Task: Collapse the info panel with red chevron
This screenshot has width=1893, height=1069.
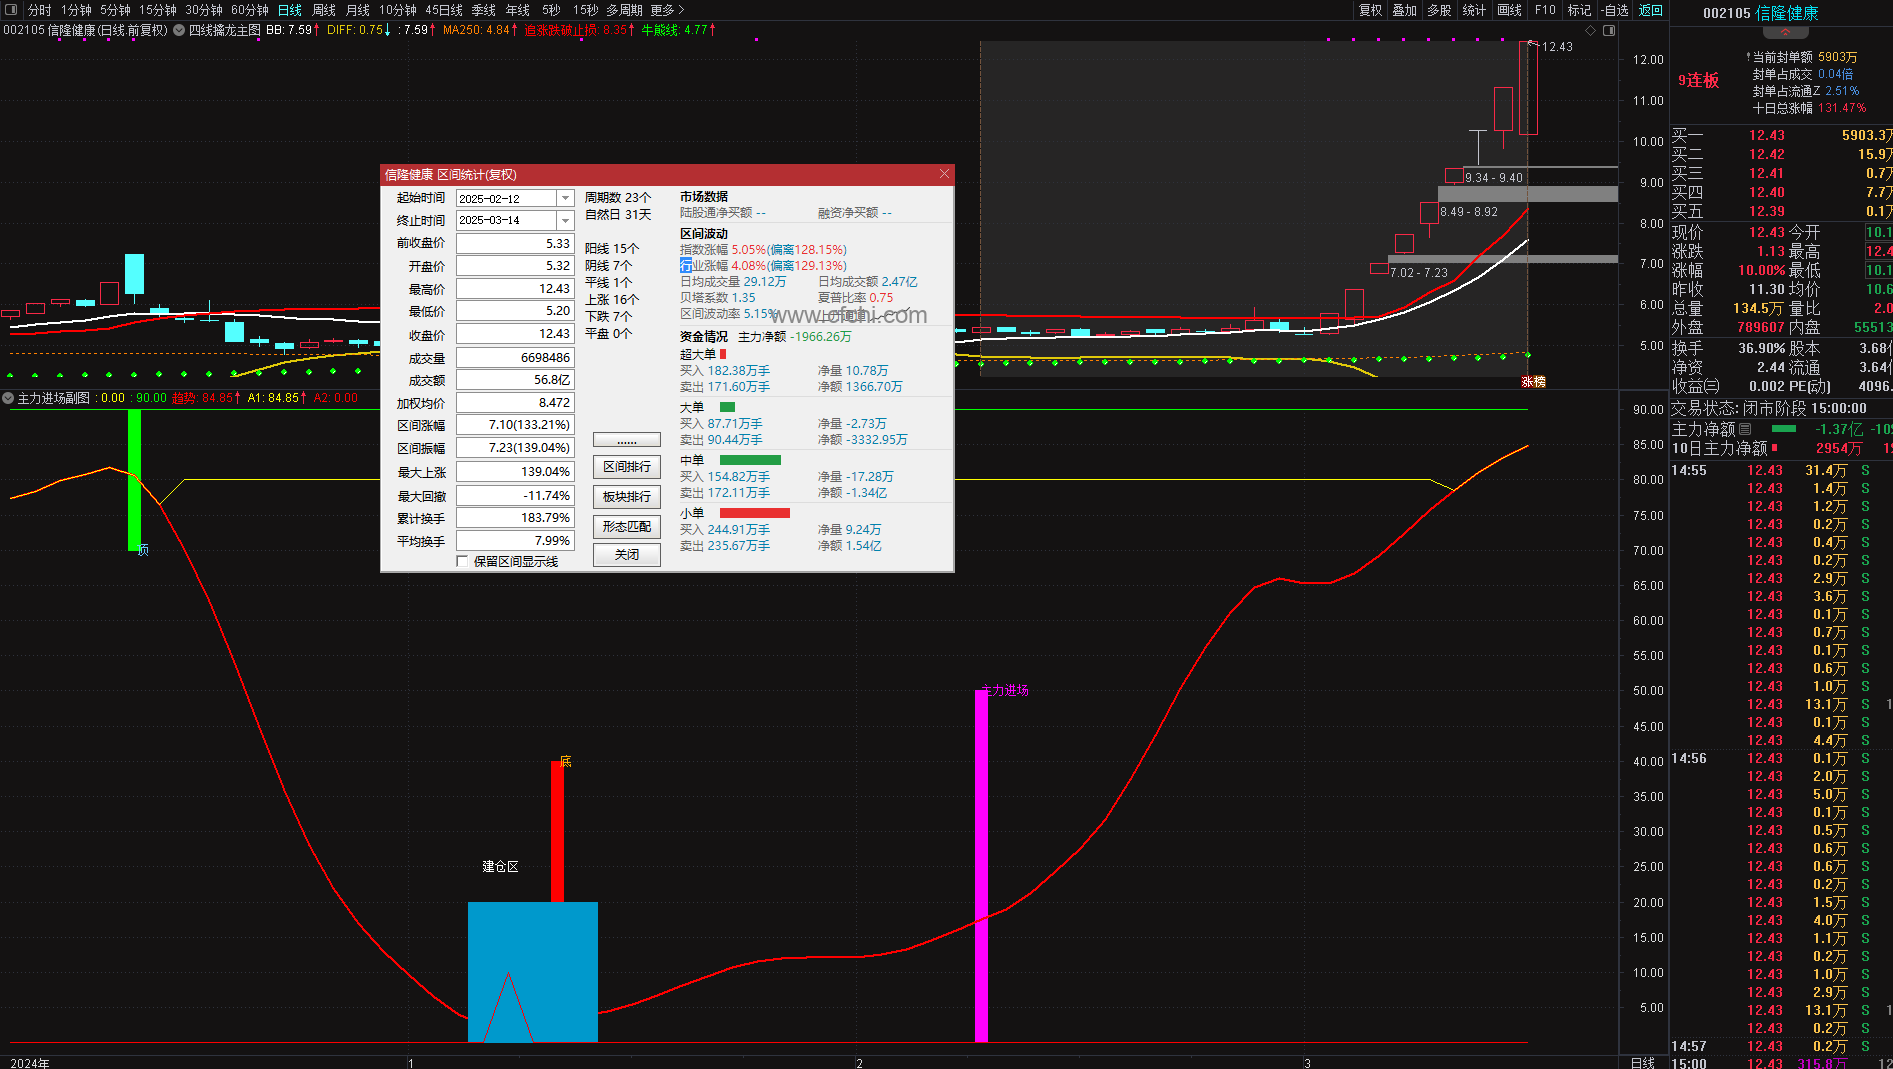Action: (x=1785, y=33)
